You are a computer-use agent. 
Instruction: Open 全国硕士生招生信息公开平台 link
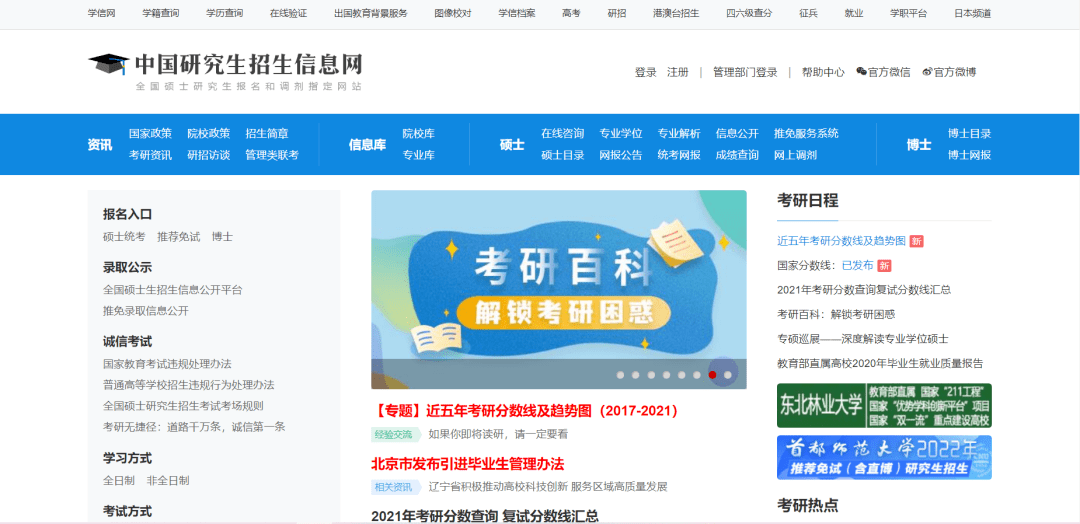coord(173,290)
